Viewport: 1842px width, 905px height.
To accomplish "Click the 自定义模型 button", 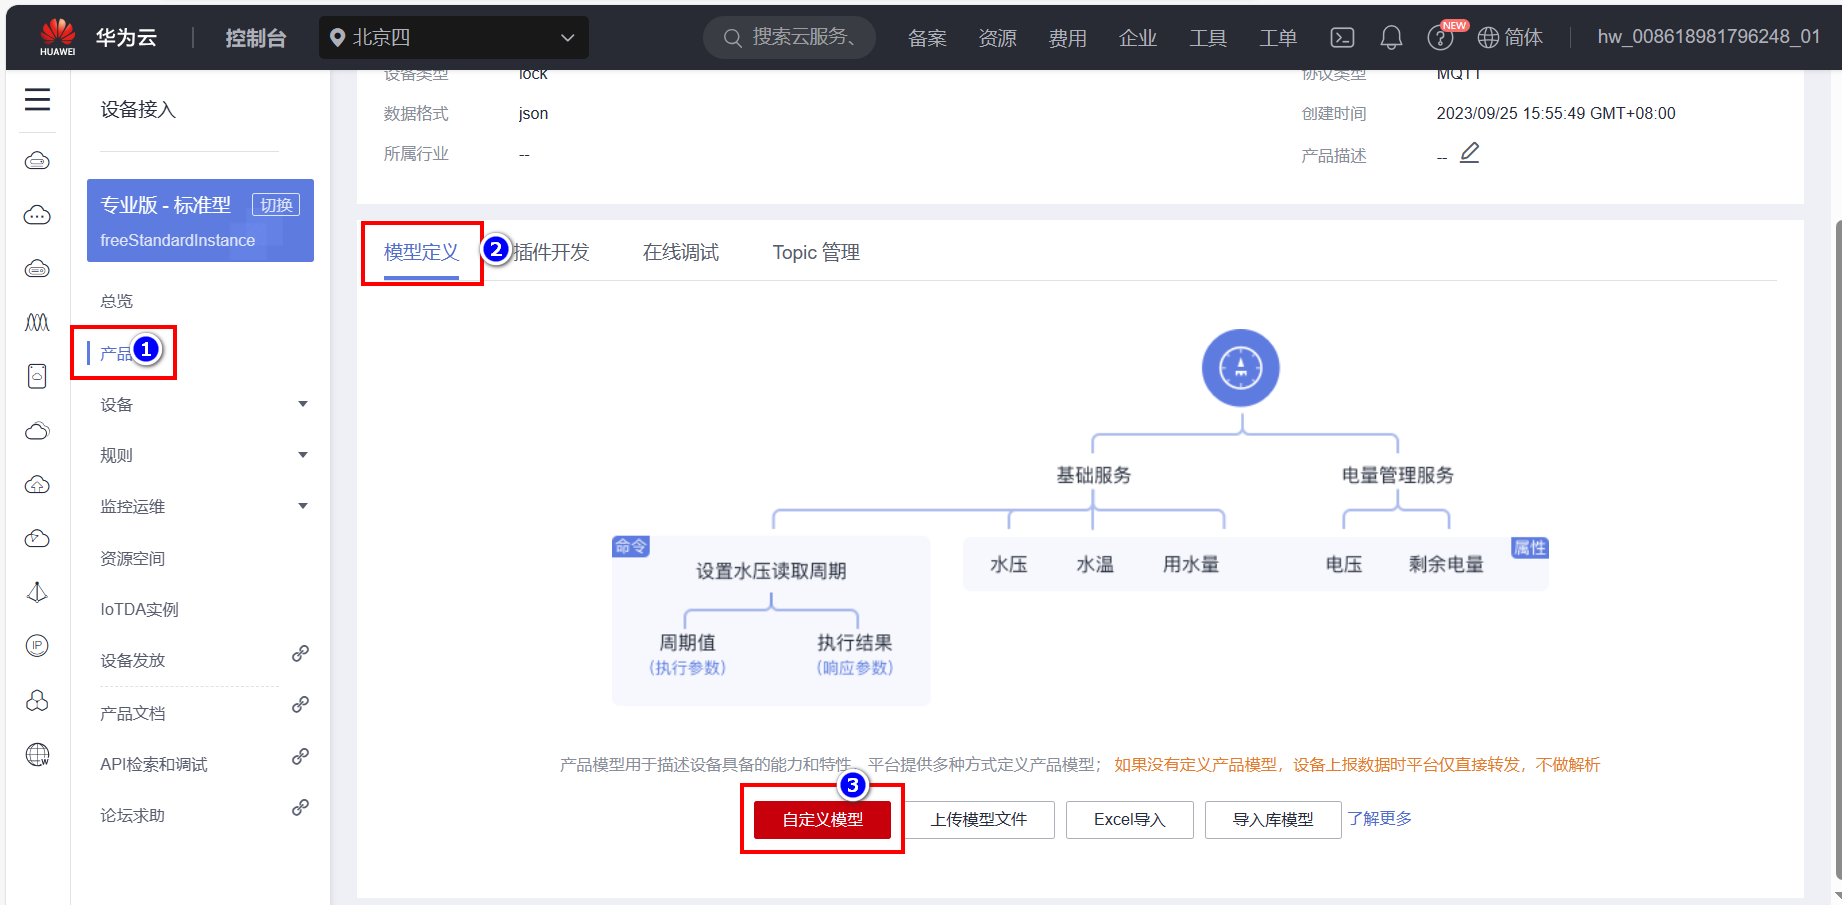I will pos(822,820).
